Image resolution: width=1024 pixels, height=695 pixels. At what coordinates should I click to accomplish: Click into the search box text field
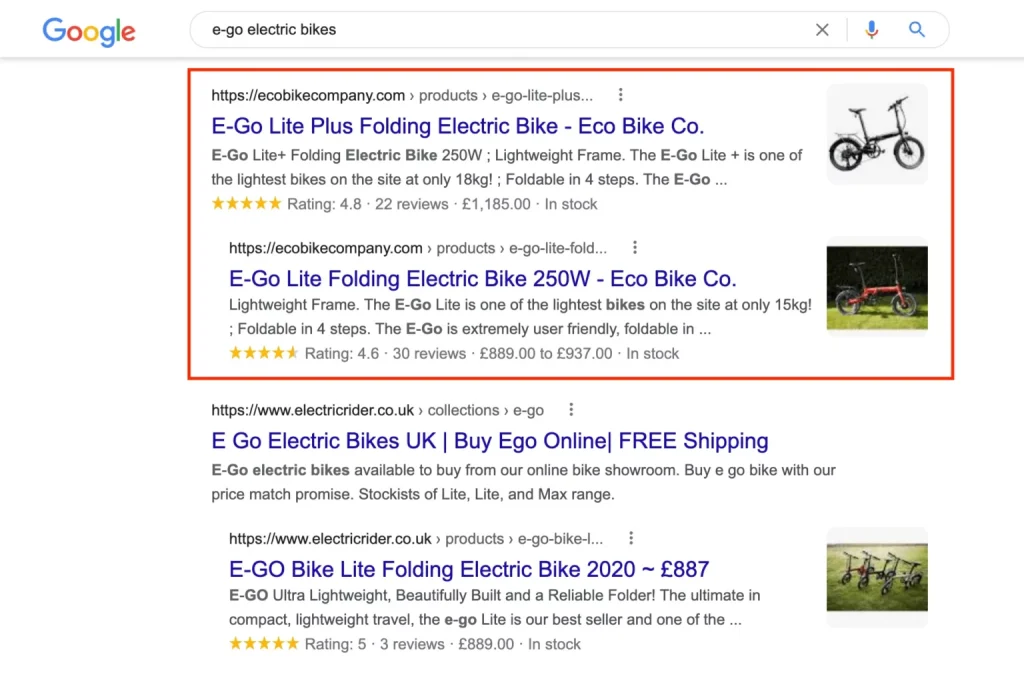503,29
